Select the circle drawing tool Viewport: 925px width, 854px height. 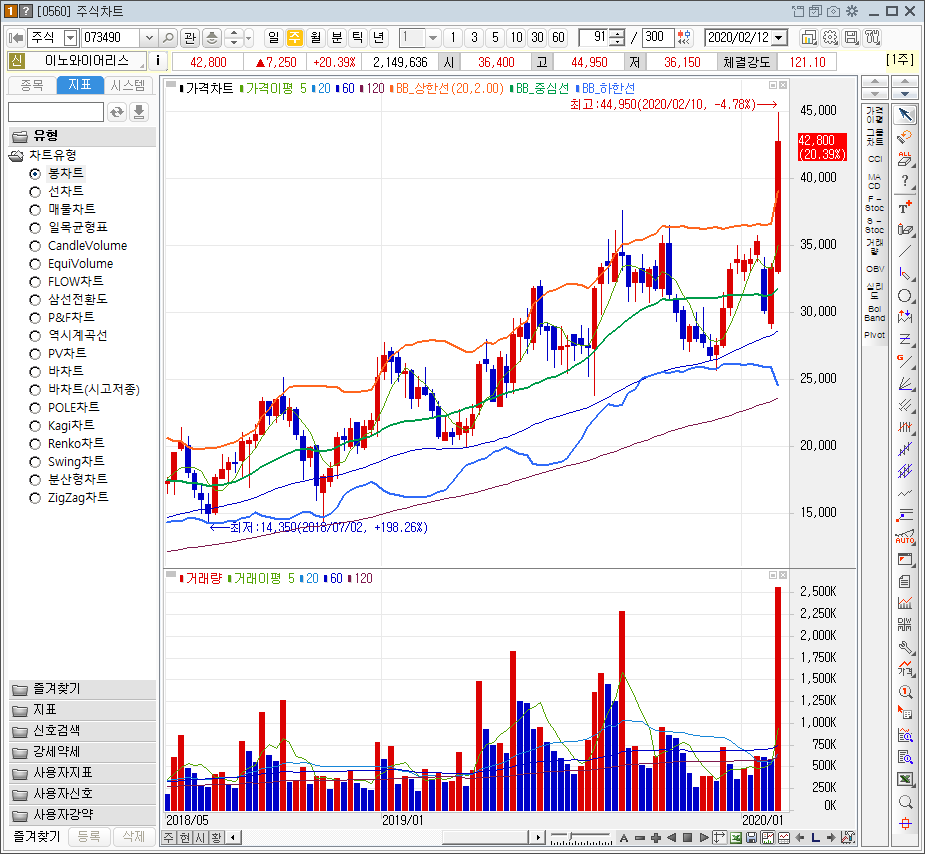pyautogui.click(x=905, y=296)
